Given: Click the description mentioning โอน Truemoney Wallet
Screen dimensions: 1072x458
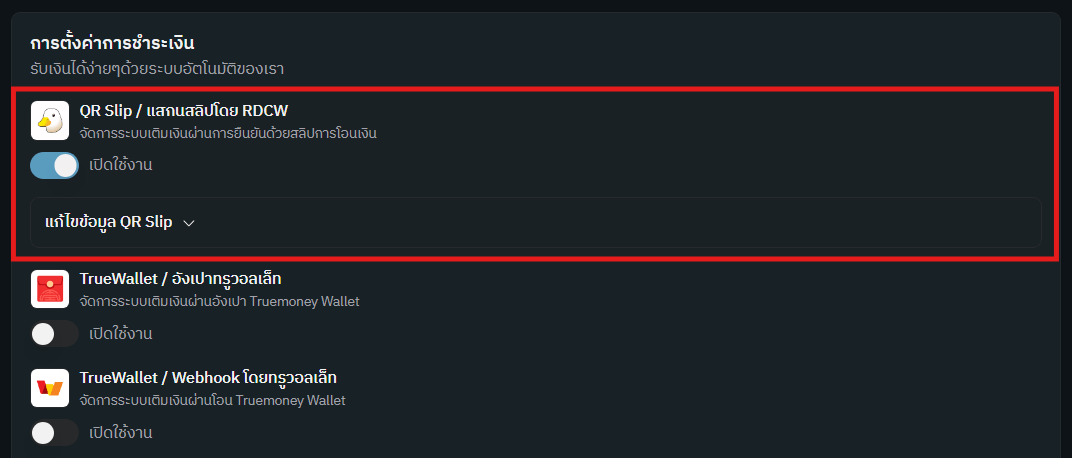Looking at the screenshot, I should [212, 400].
